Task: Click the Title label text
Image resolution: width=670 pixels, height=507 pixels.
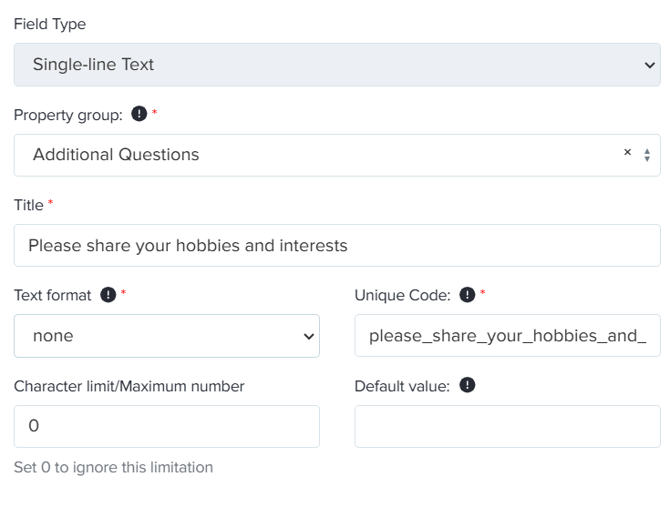Action: 28,205
